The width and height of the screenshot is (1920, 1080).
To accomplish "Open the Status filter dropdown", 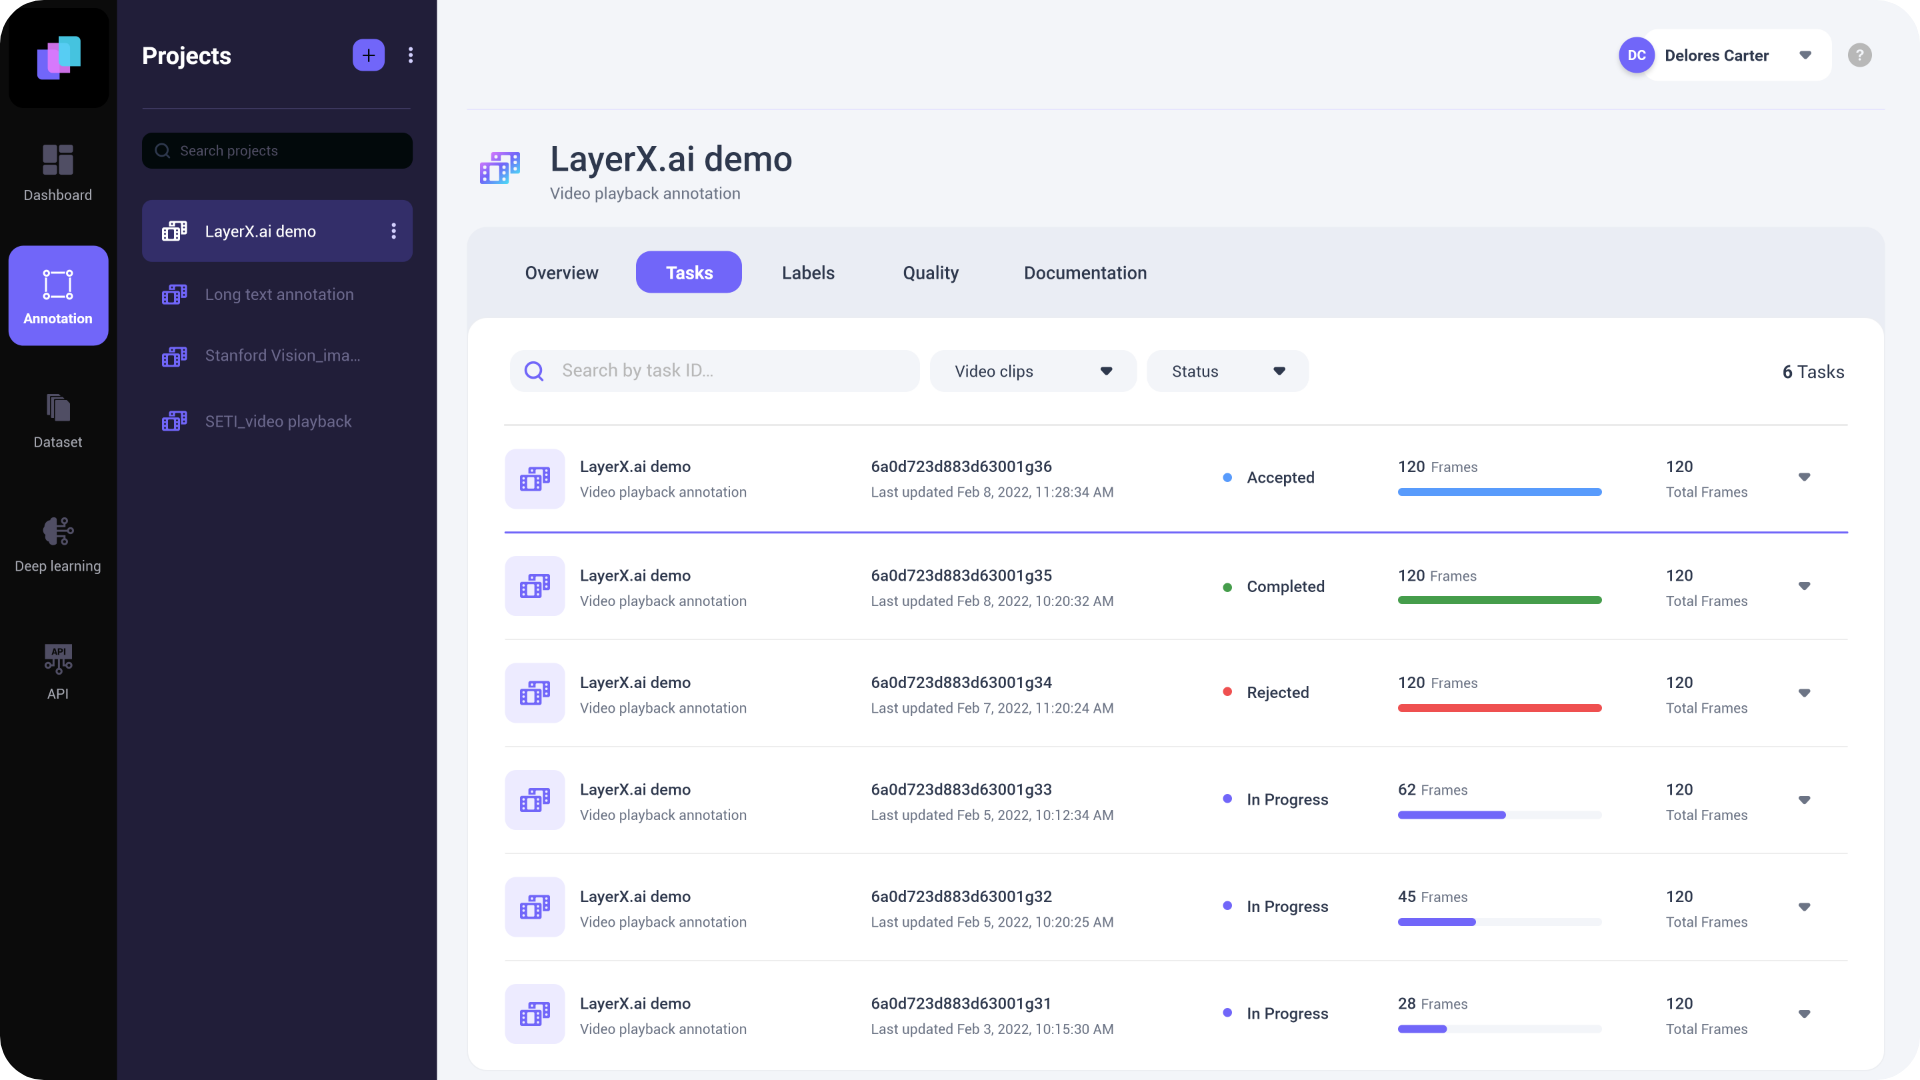I will (1227, 372).
